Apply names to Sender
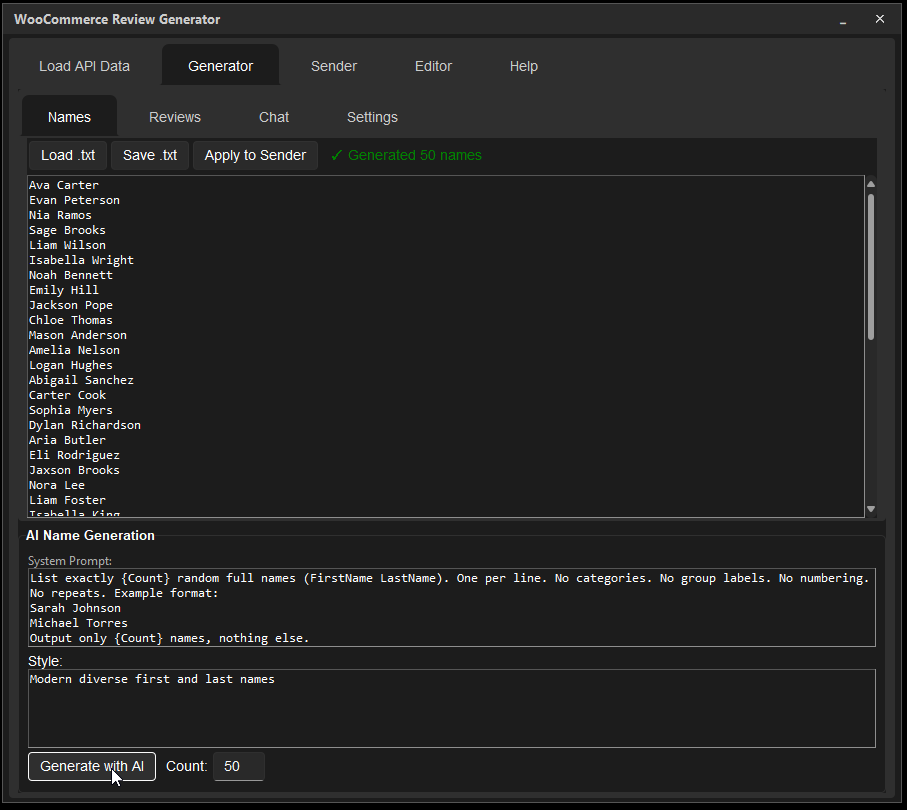 click(255, 155)
